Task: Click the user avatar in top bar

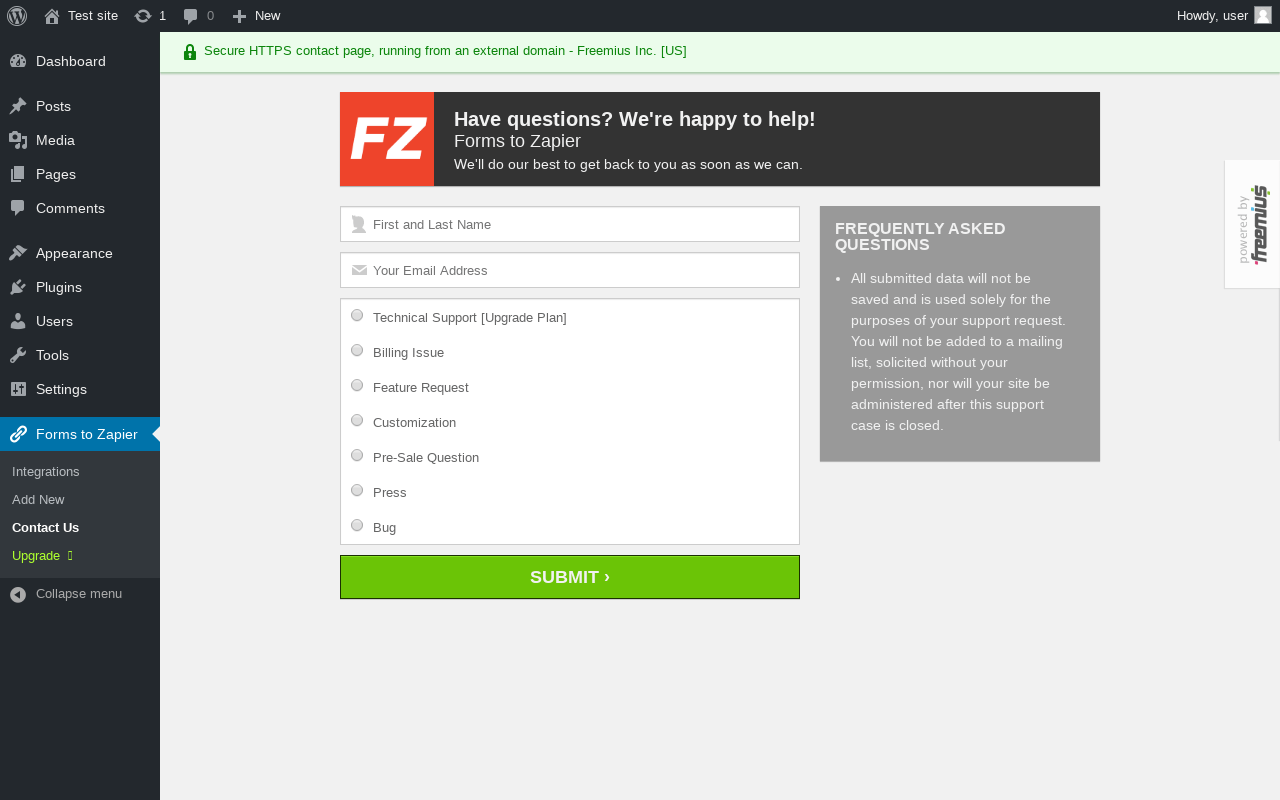Action: [1263, 15]
